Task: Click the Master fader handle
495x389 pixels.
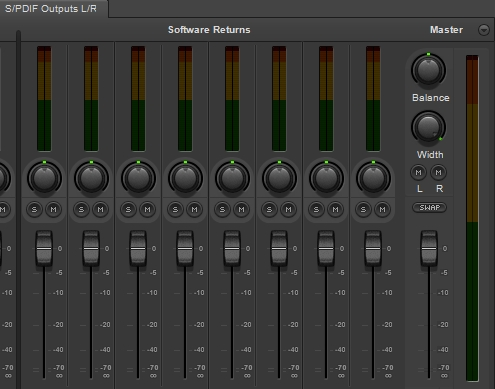Action: [429, 248]
